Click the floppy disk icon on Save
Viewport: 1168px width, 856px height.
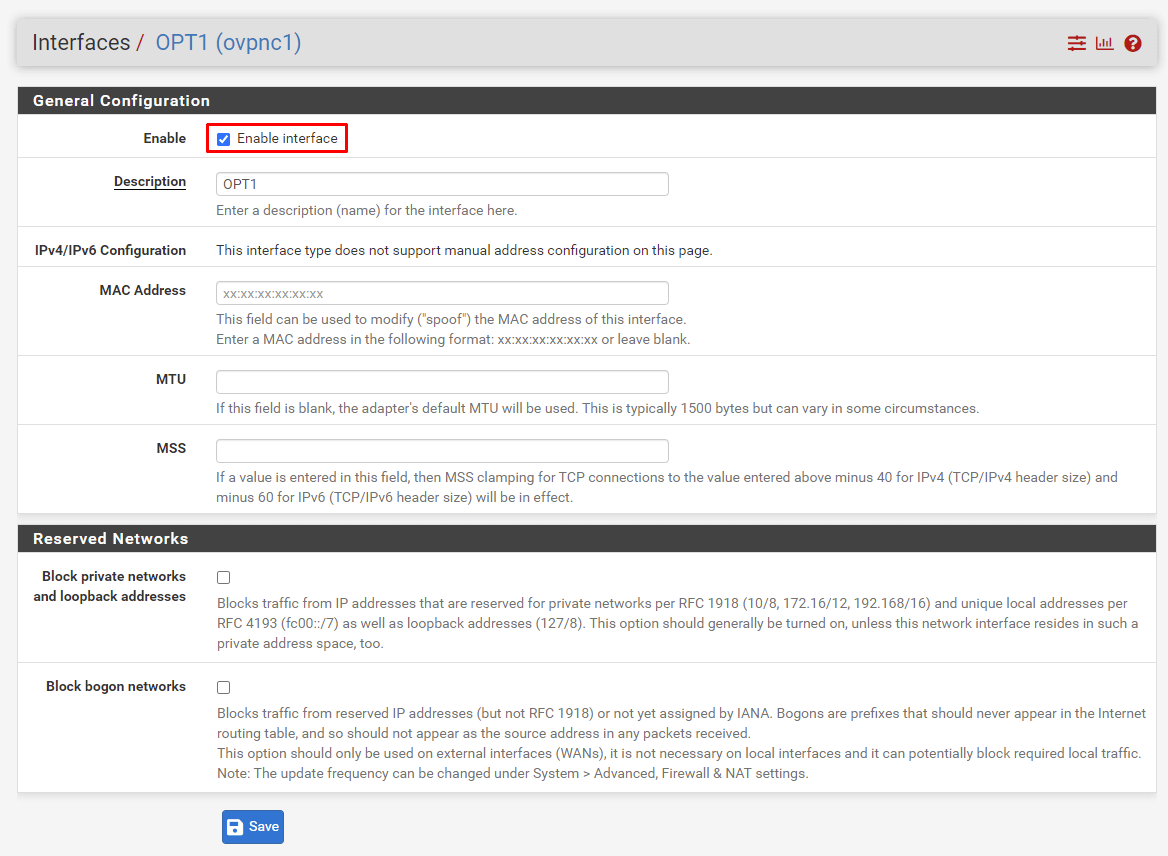235,827
